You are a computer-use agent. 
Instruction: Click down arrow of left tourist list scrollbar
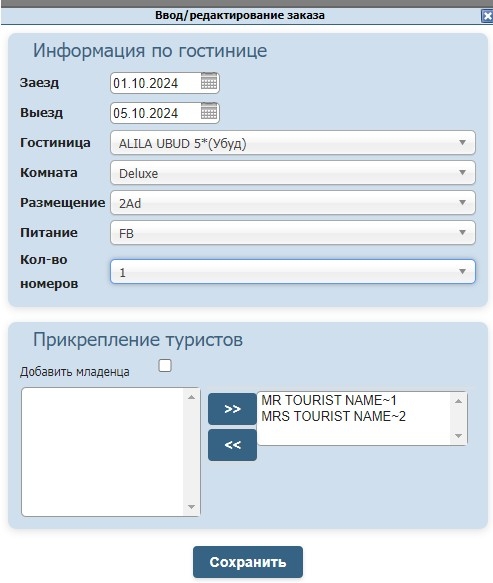[191, 507]
